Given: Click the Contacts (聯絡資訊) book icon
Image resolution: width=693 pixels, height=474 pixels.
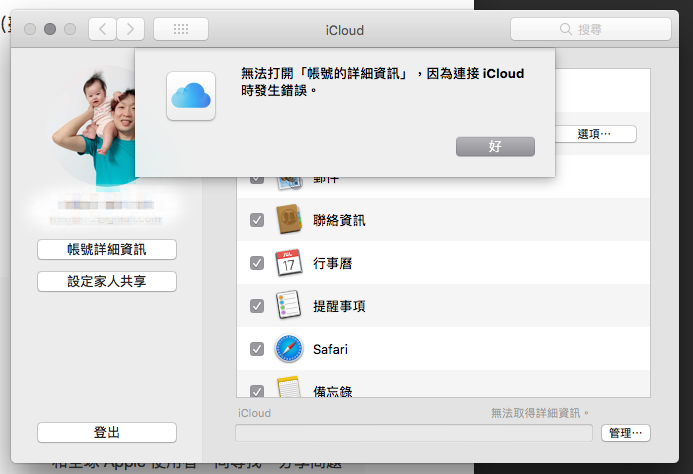Looking at the screenshot, I should 288,220.
